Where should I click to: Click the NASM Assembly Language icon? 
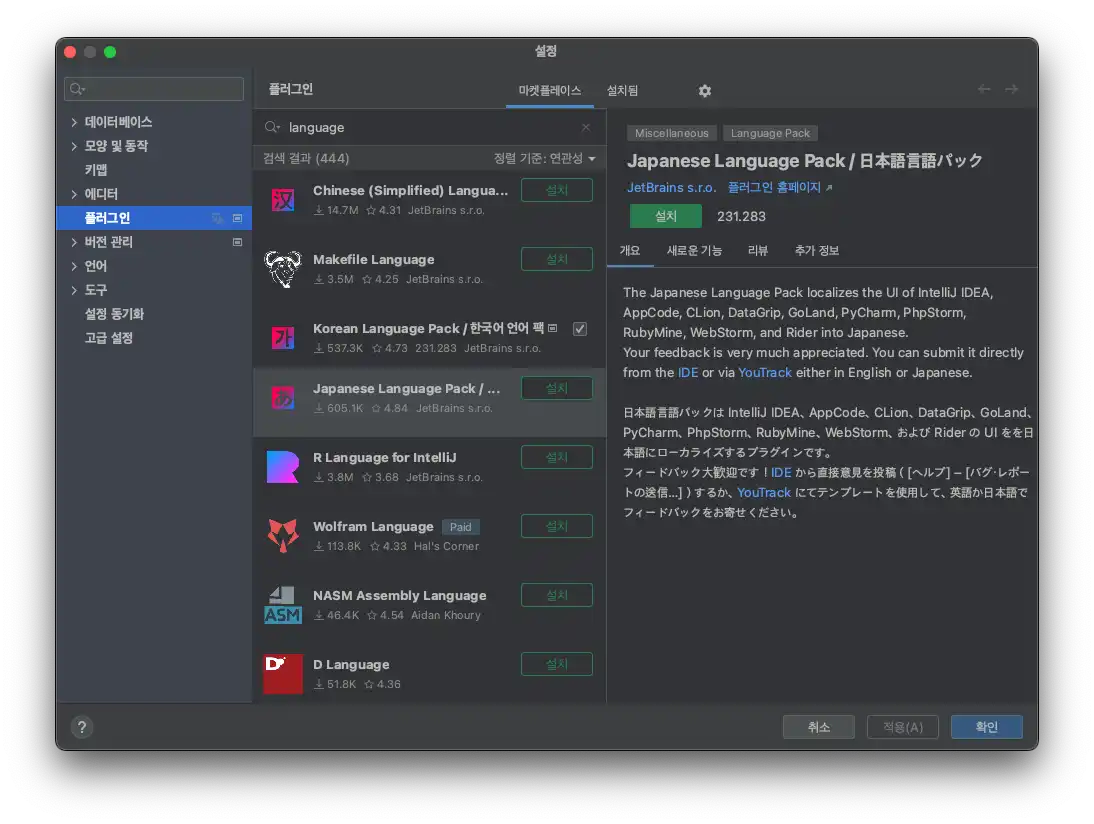(x=283, y=605)
